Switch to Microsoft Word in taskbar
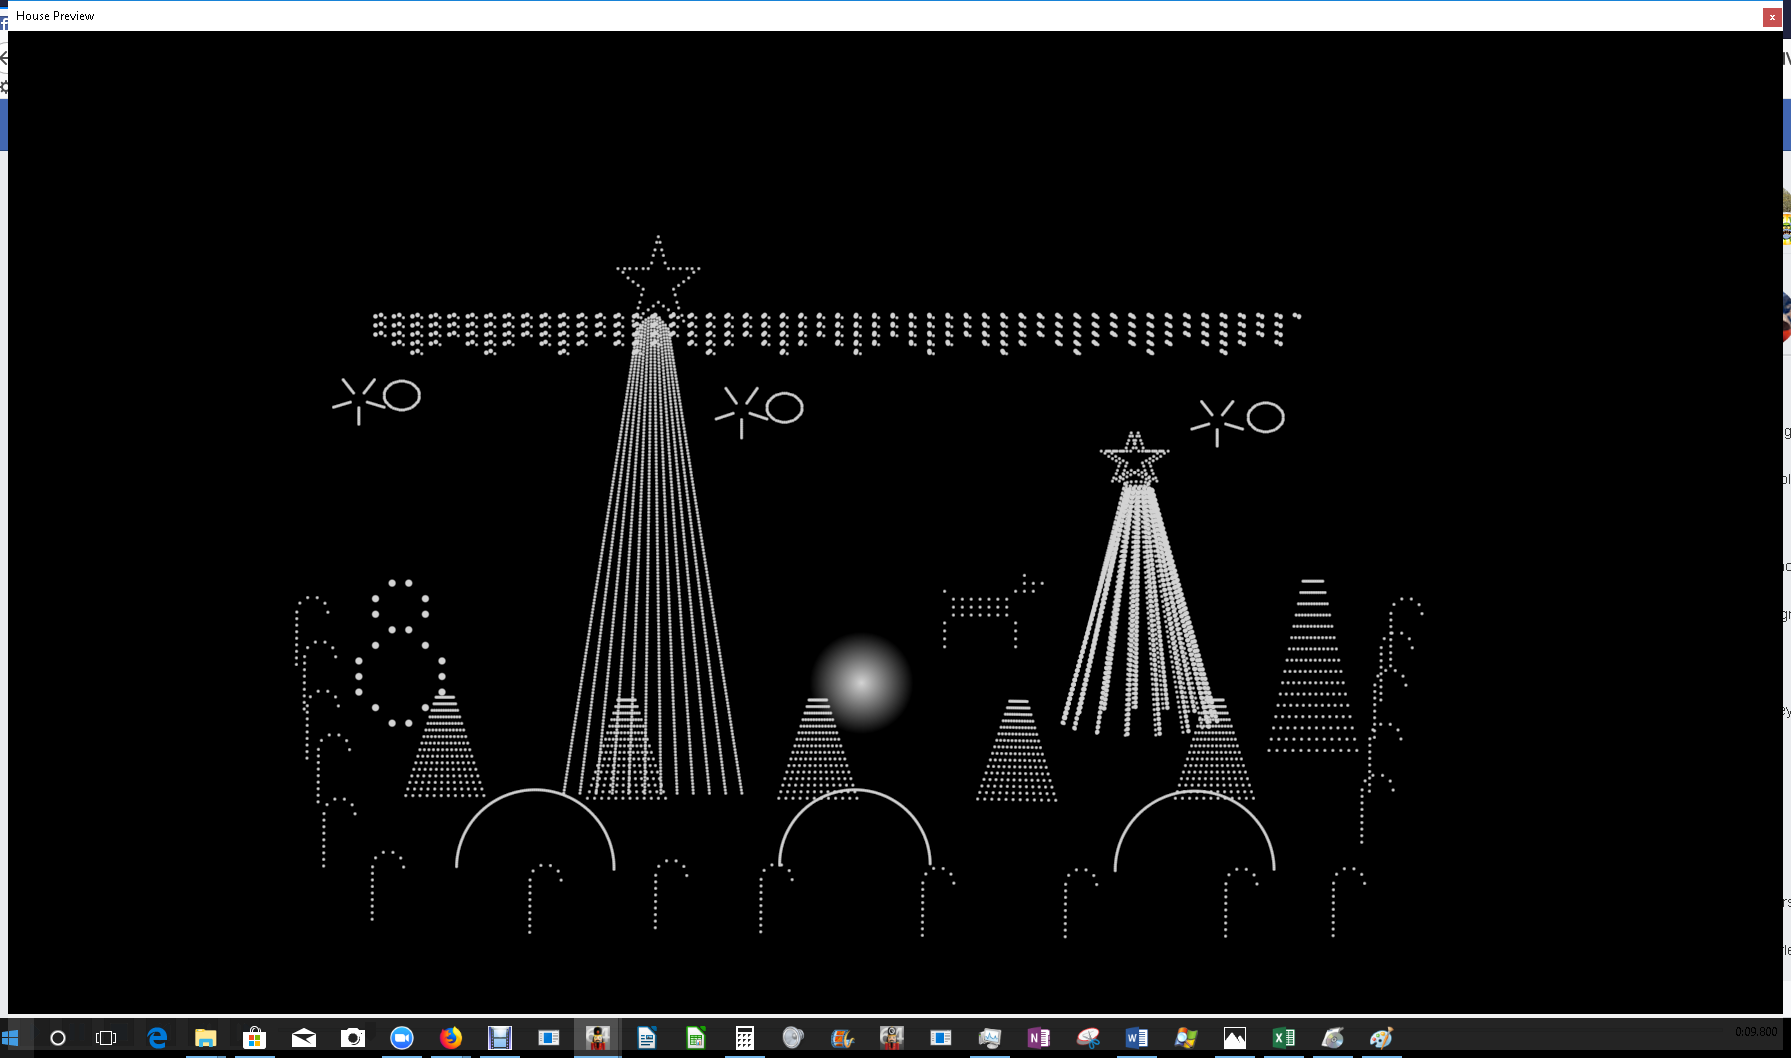The image size is (1791, 1058). (1137, 1038)
